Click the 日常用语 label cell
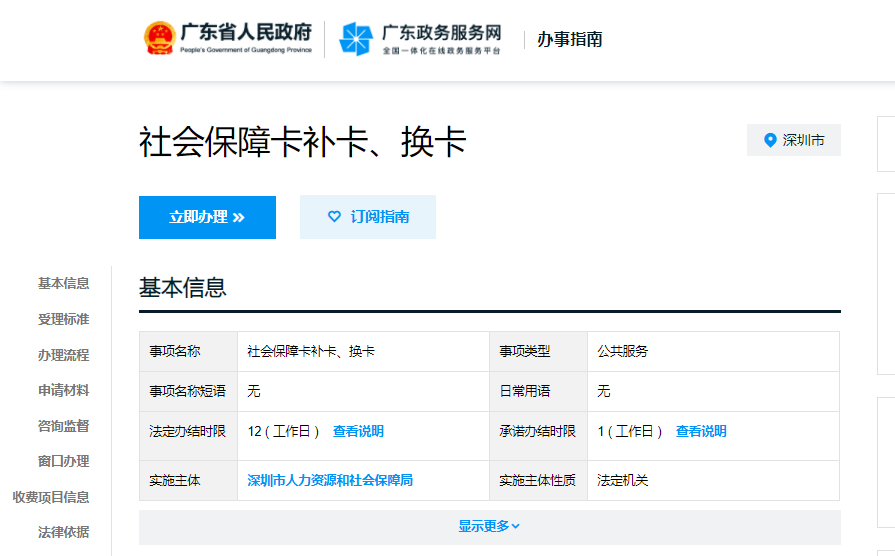The width and height of the screenshot is (895, 556). (538, 392)
